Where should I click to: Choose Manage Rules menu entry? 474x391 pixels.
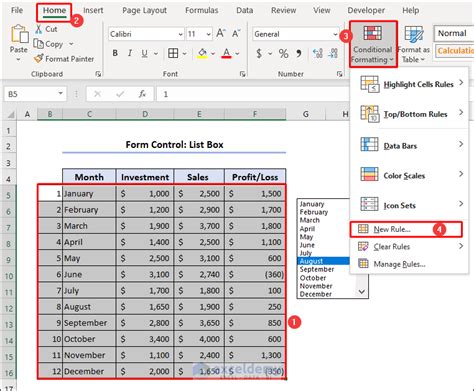pos(409,264)
